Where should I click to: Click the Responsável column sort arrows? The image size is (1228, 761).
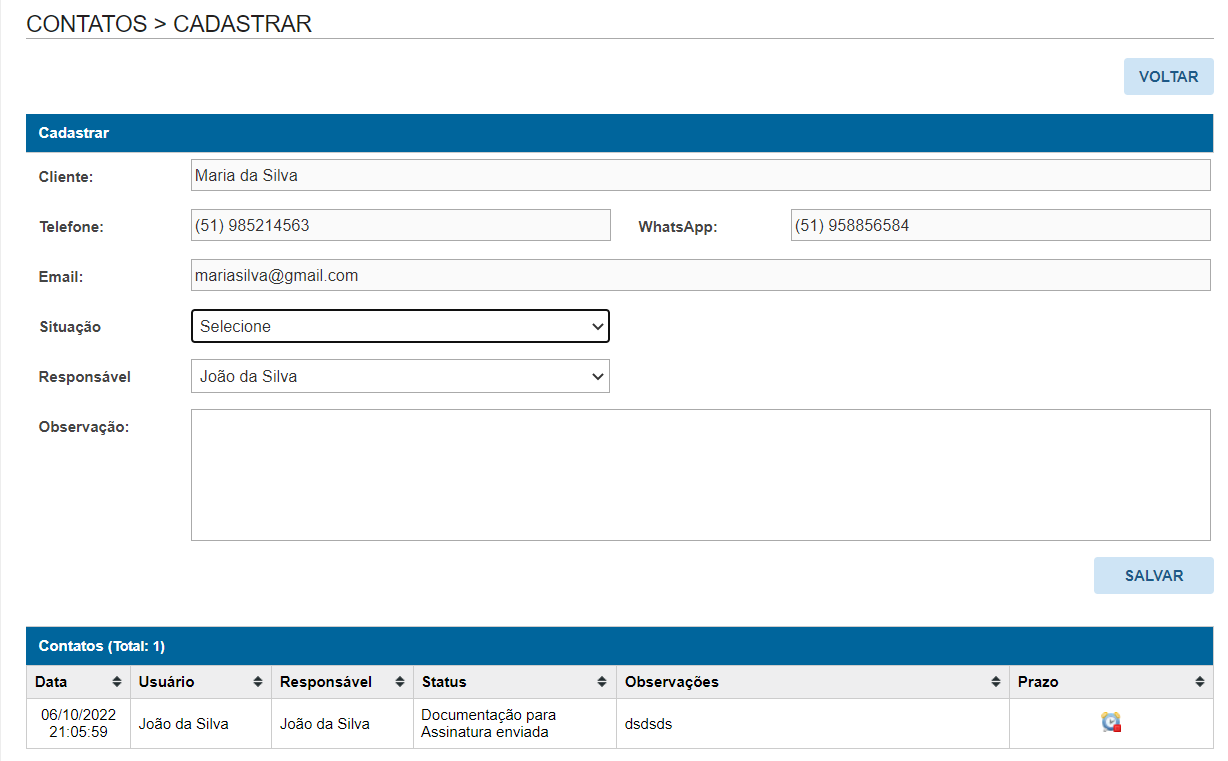coord(400,682)
